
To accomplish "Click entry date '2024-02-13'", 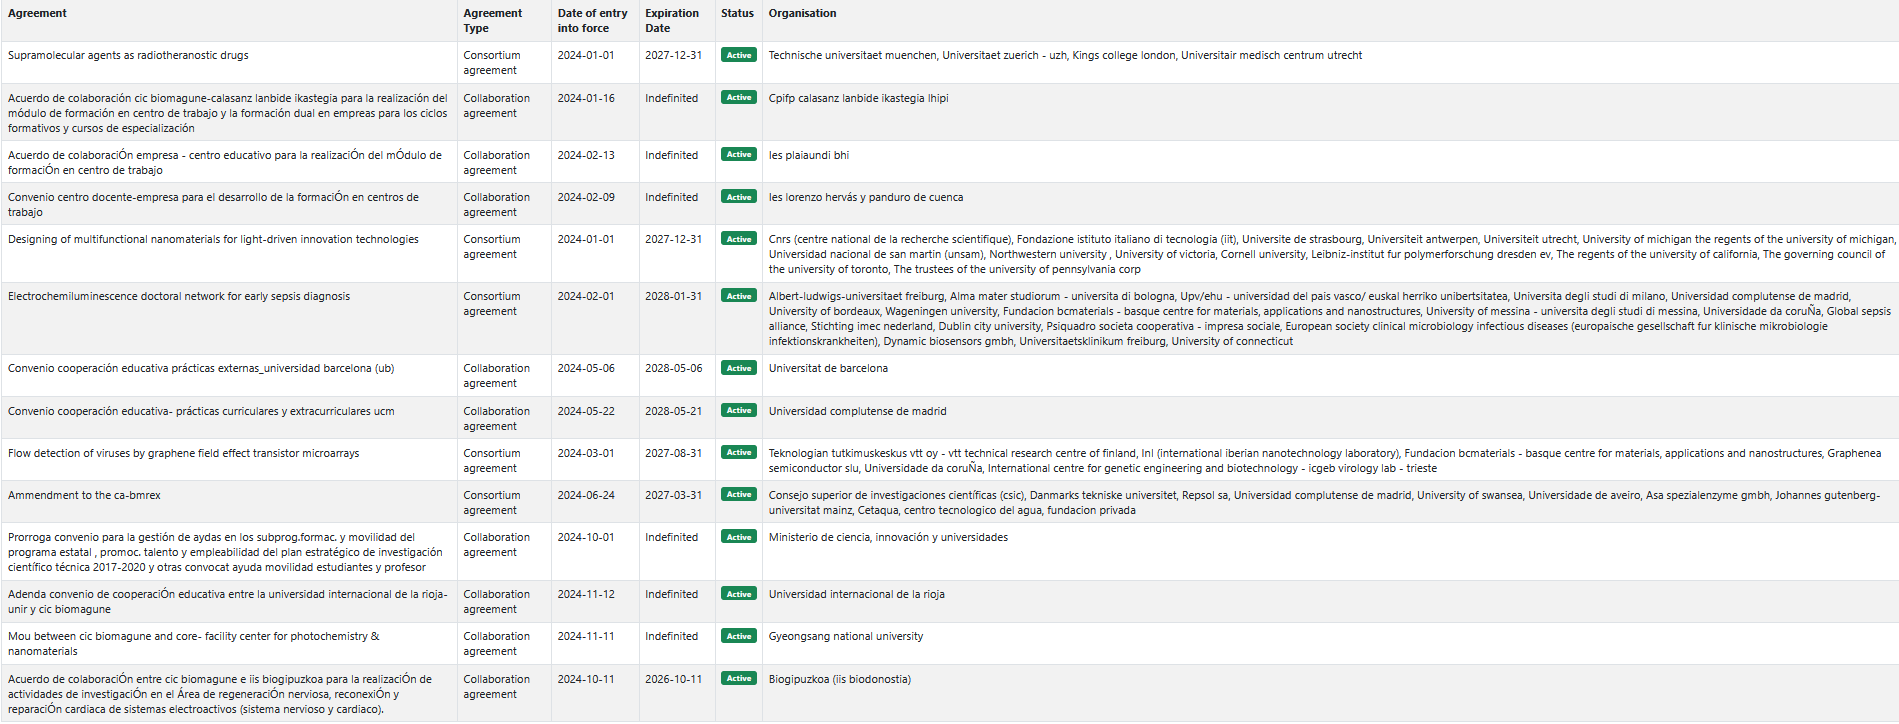I will pyautogui.click(x=586, y=155).
